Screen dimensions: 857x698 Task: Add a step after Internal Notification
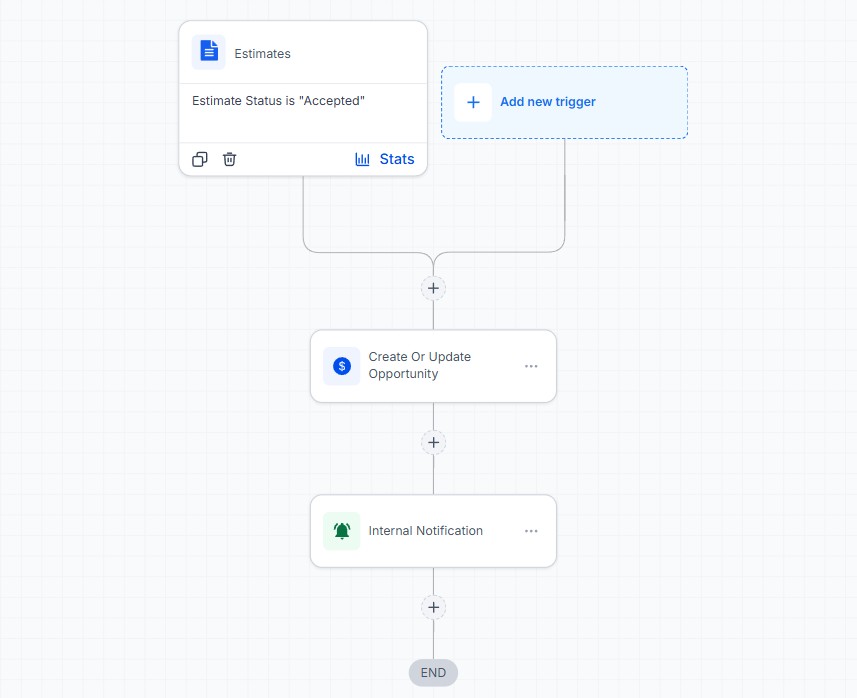pyautogui.click(x=433, y=607)
